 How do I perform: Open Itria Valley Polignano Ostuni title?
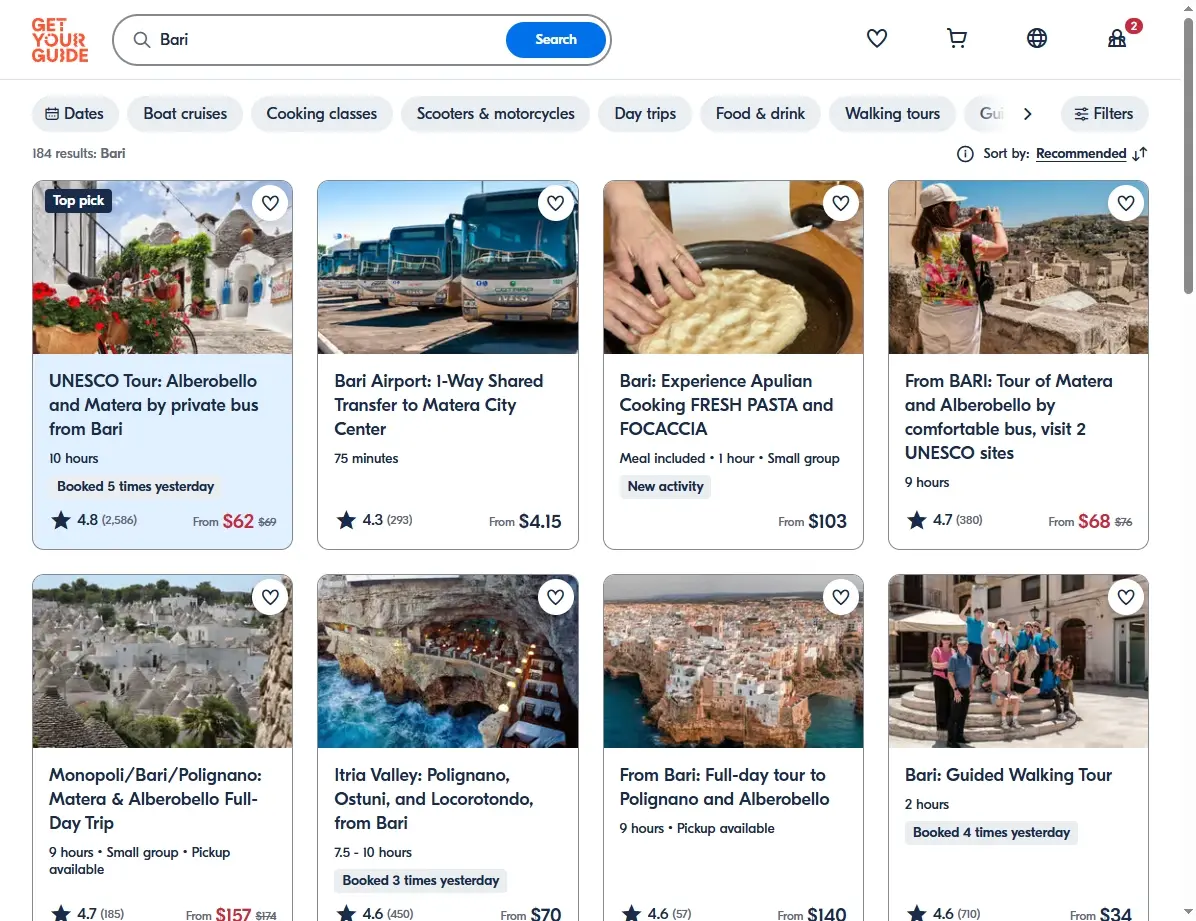point(433,798)
